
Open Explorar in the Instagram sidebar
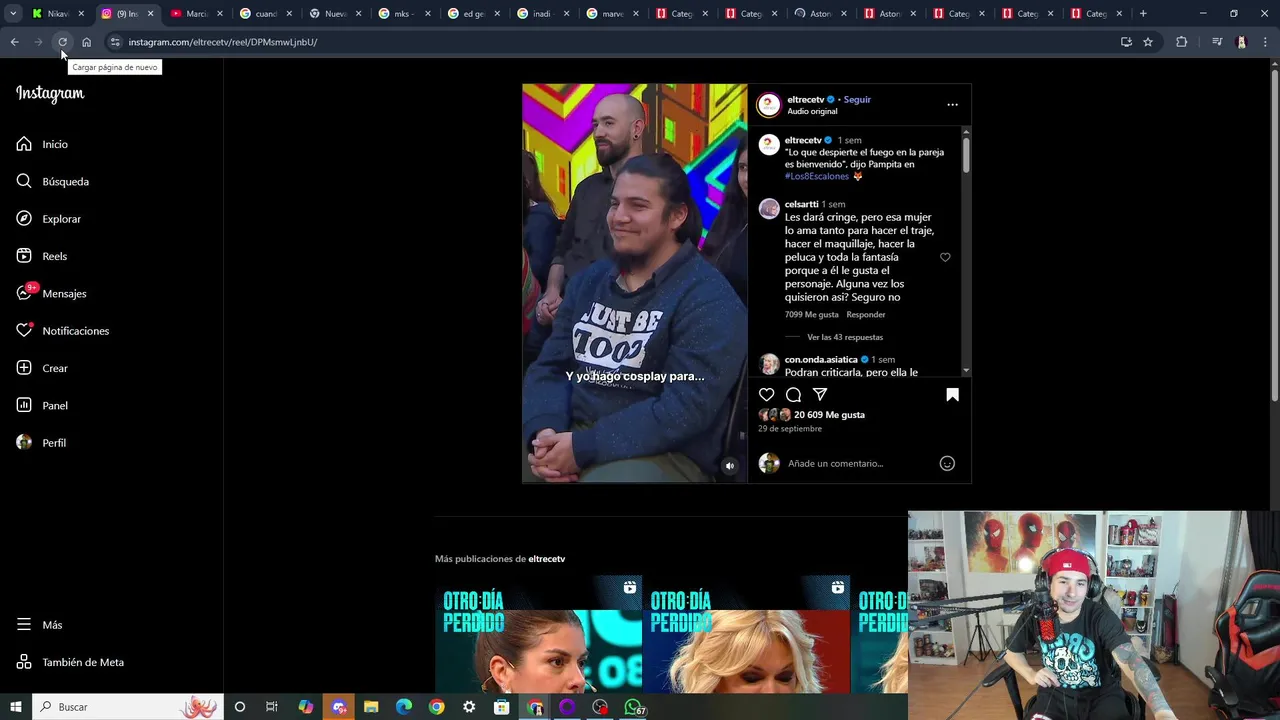[x=48, y=219]
